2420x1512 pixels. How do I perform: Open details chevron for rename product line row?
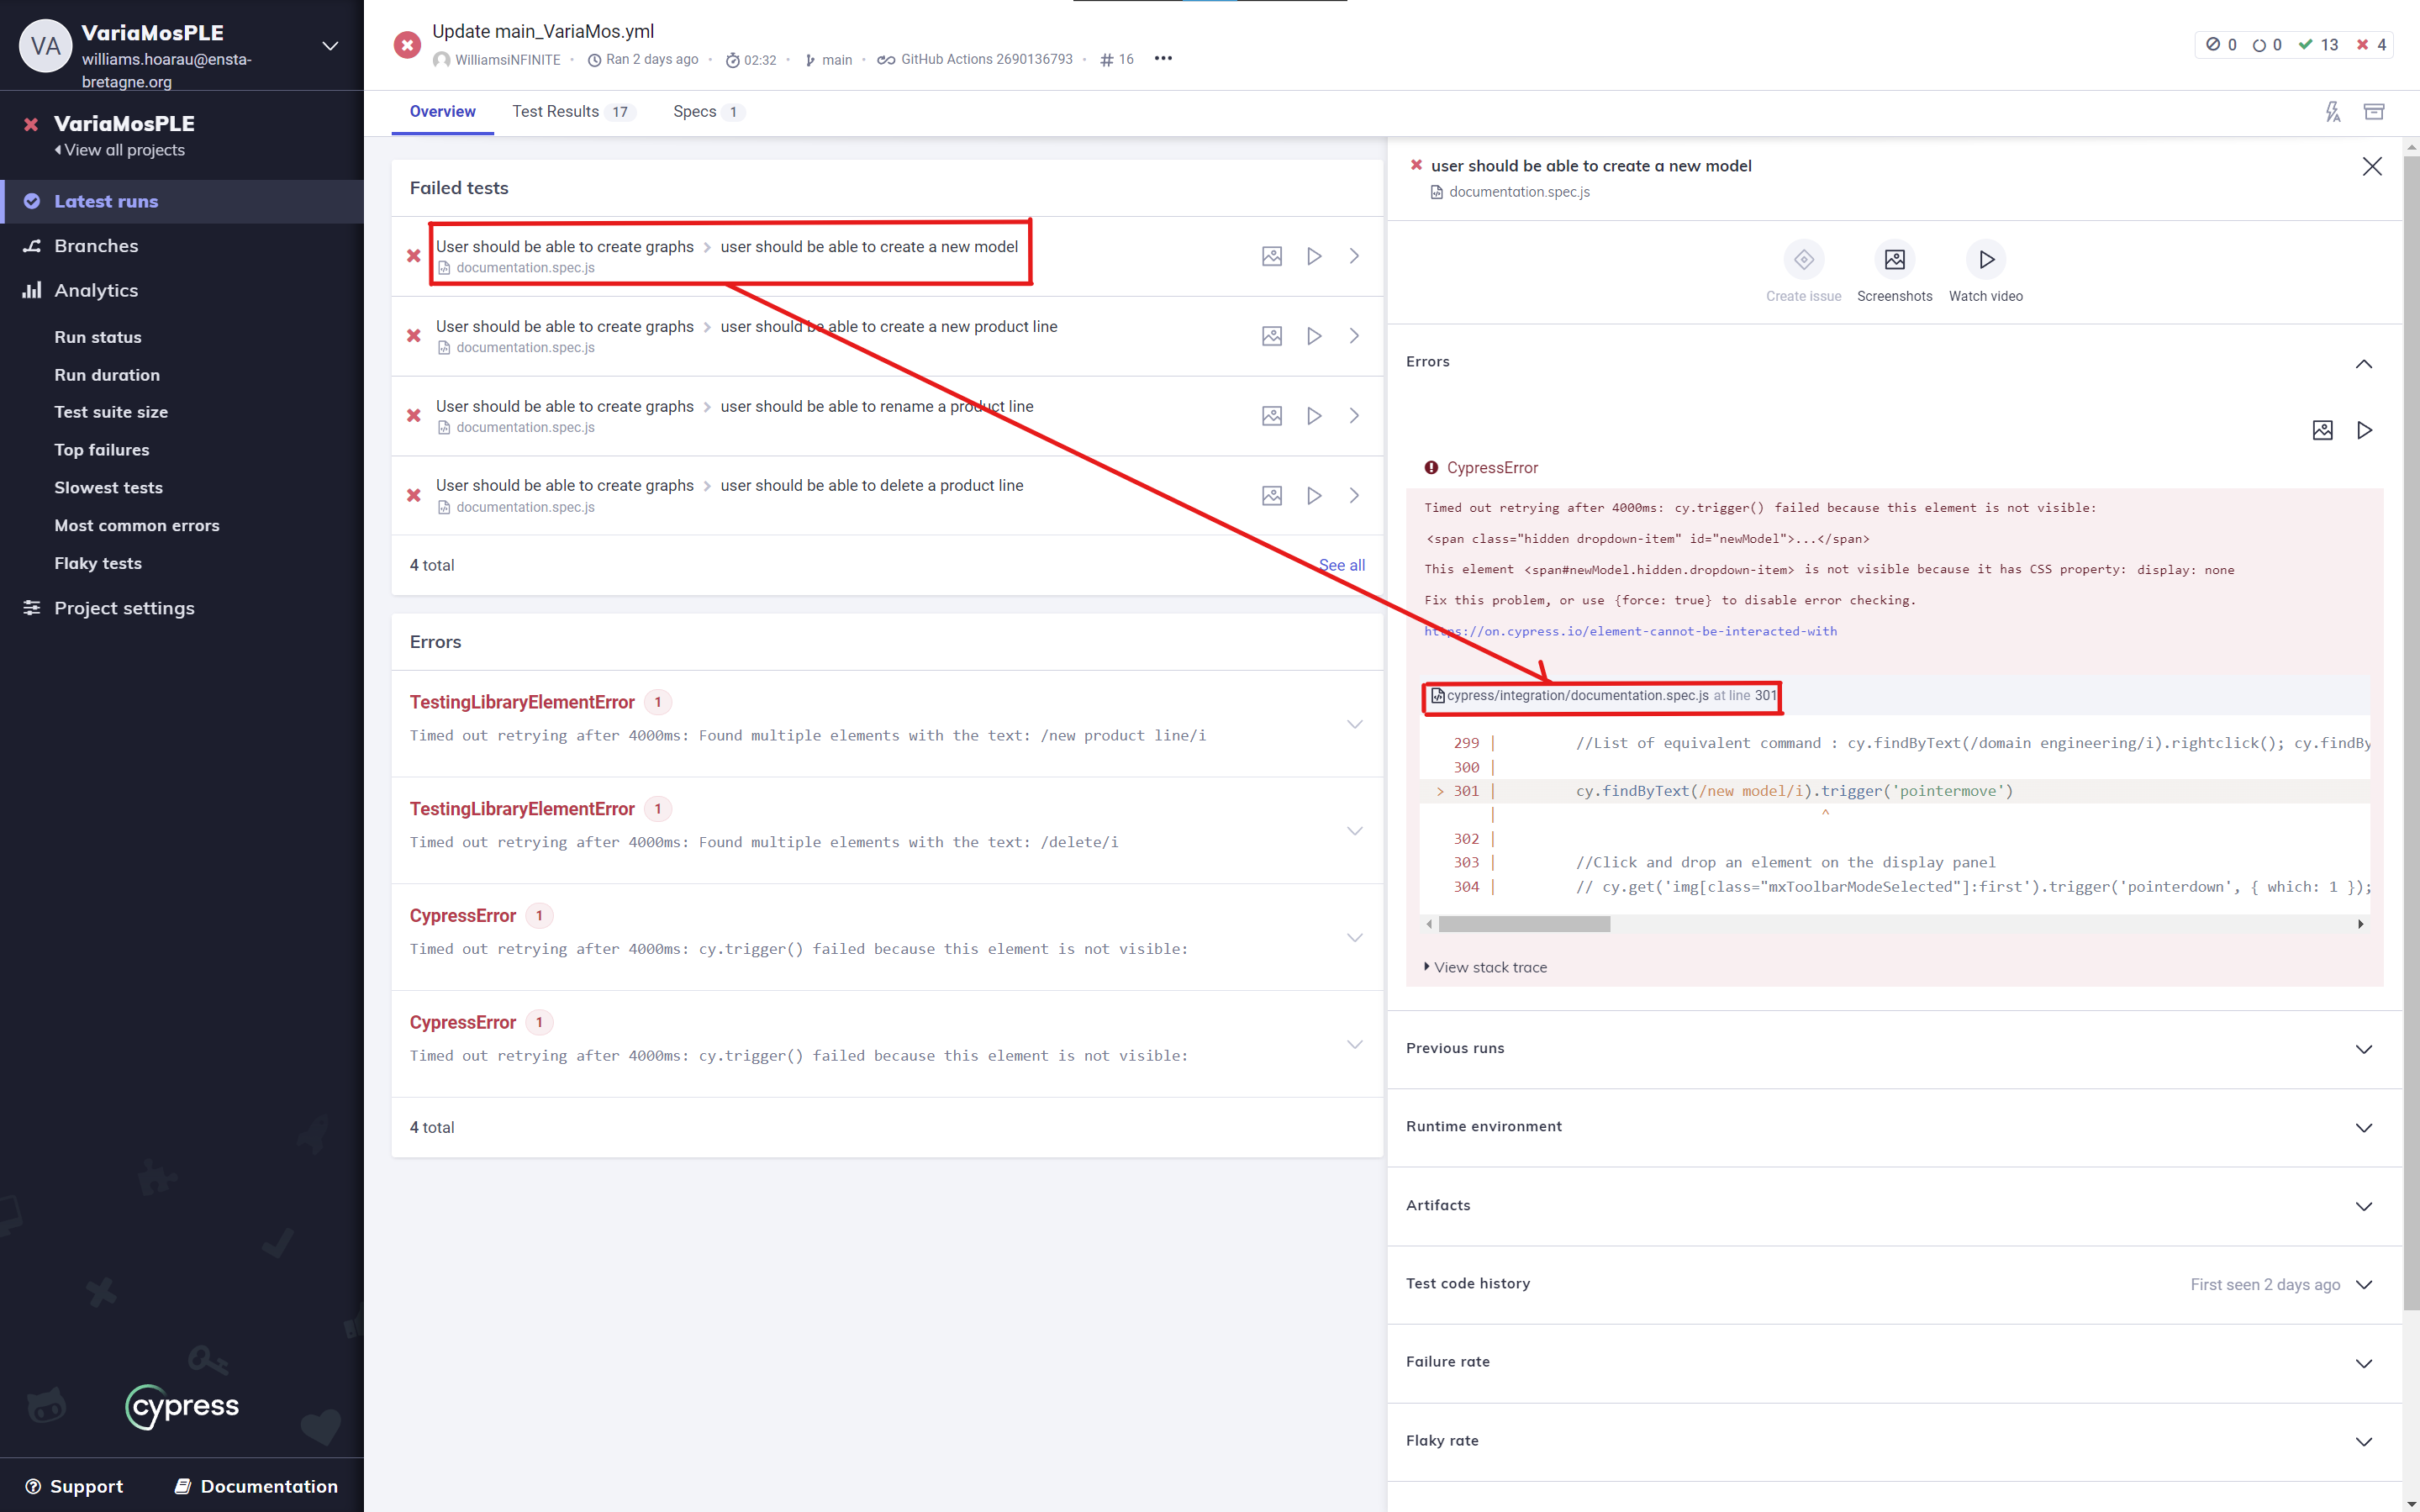(1354, 416)
